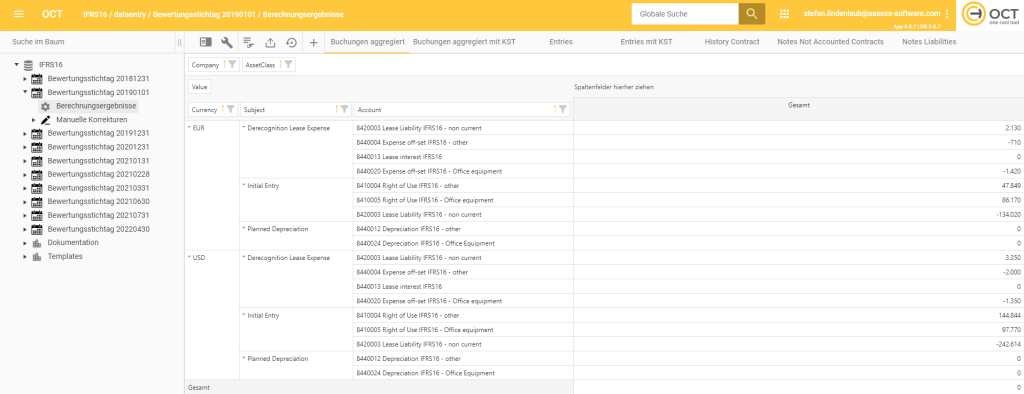Viewport: 1024px width, 394px height.
Task: Click the Currency filter funnel icon
Action: pyautogui.click(x=230, y=110)
